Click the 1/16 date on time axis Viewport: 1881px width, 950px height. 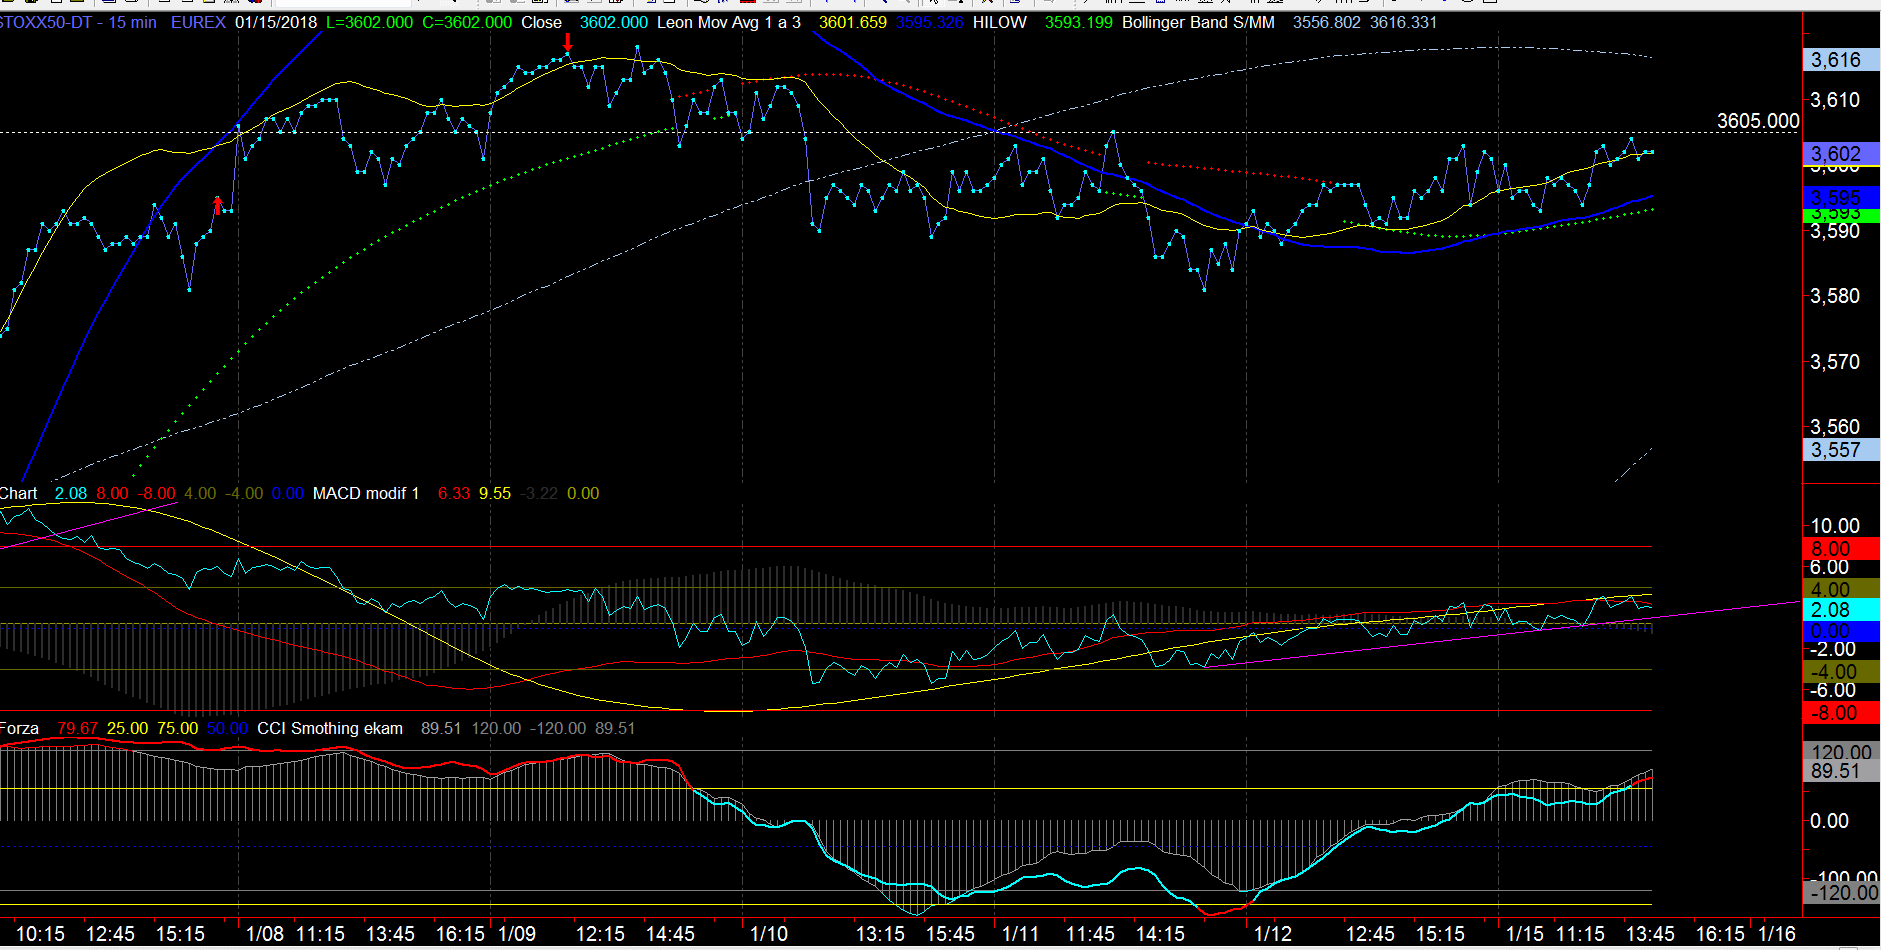point(1777,934)
